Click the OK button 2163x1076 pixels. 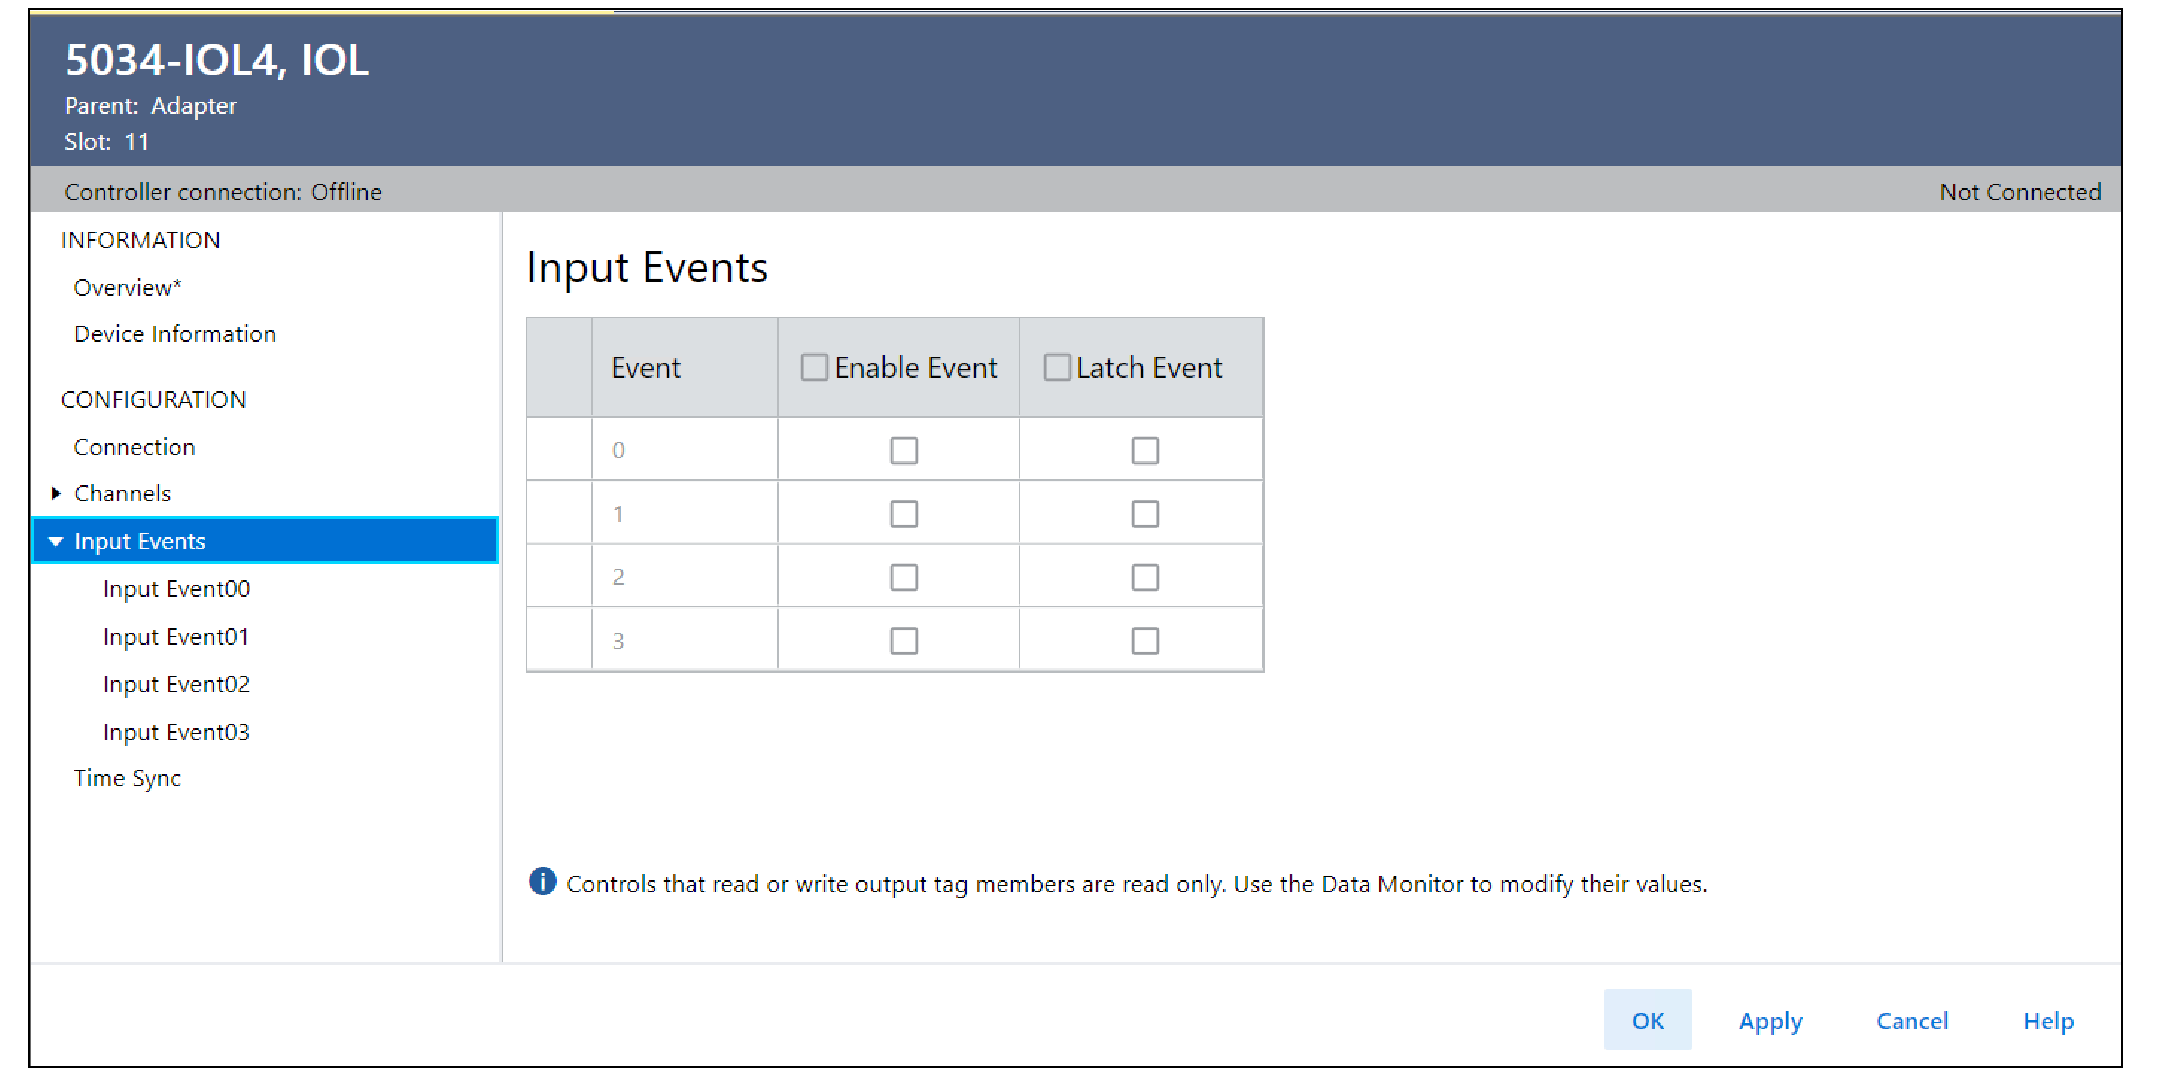pos(1648,1020)
